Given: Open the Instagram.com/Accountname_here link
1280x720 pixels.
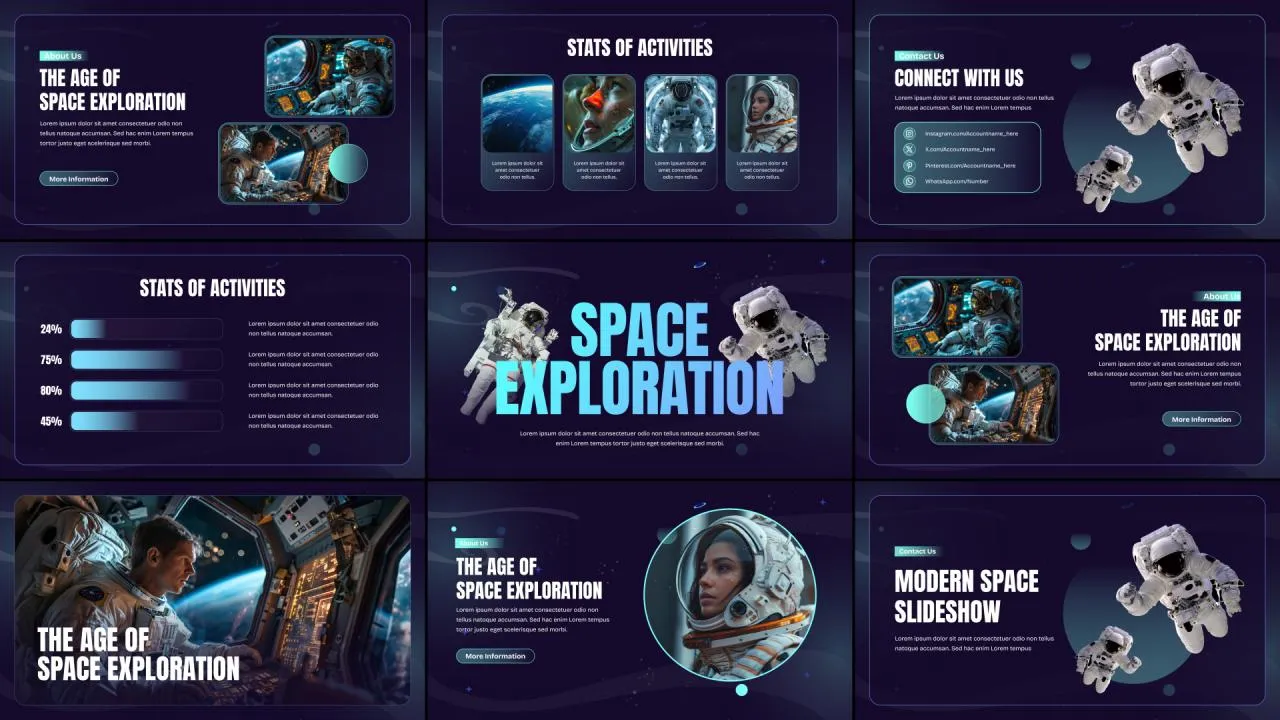Looking at the screenshot, I should tap(971, 133).
